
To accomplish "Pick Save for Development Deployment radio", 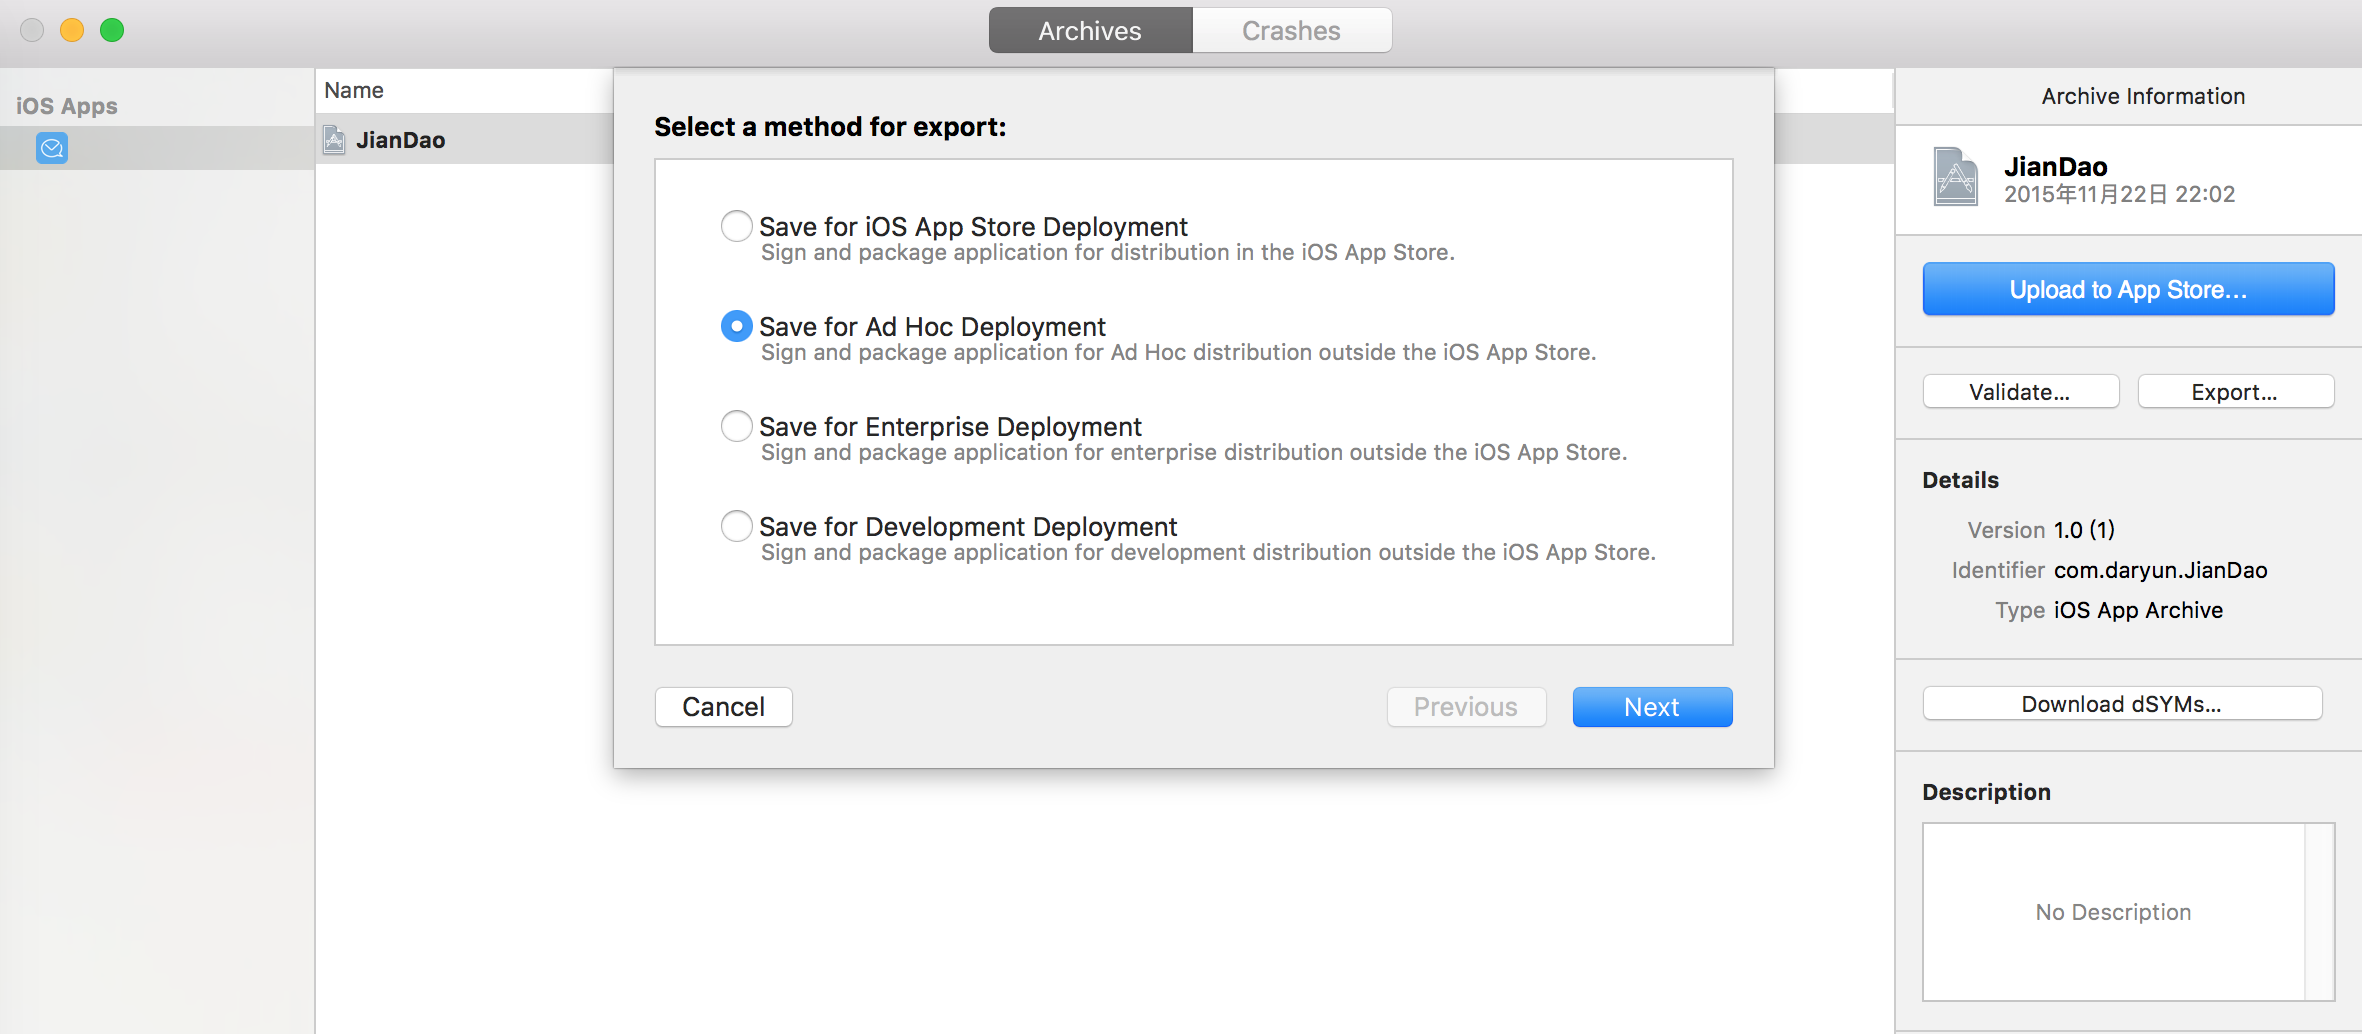I will pyautogui.click(x=737, y=526).
